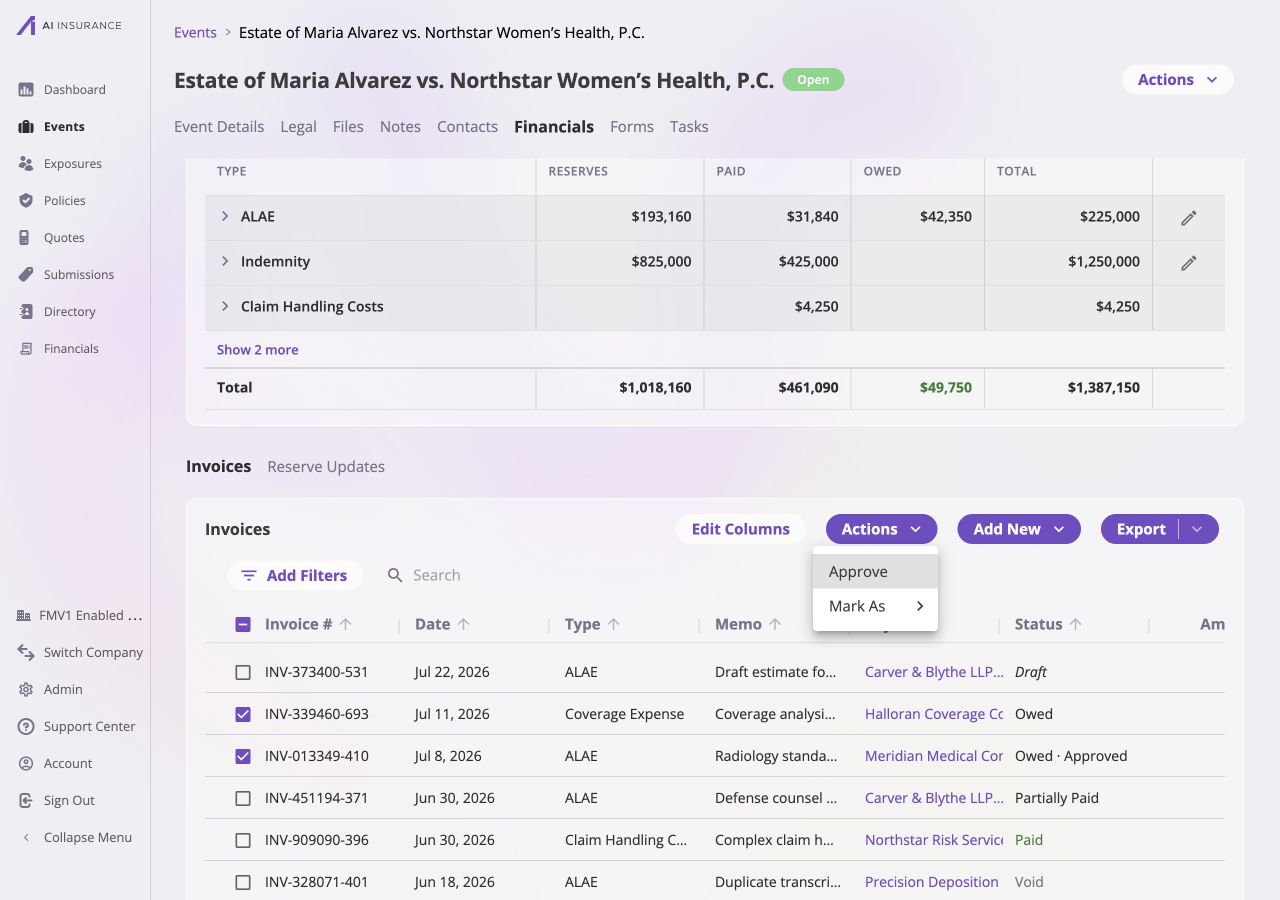Sort by Status arrow icon

(1076, 624)
